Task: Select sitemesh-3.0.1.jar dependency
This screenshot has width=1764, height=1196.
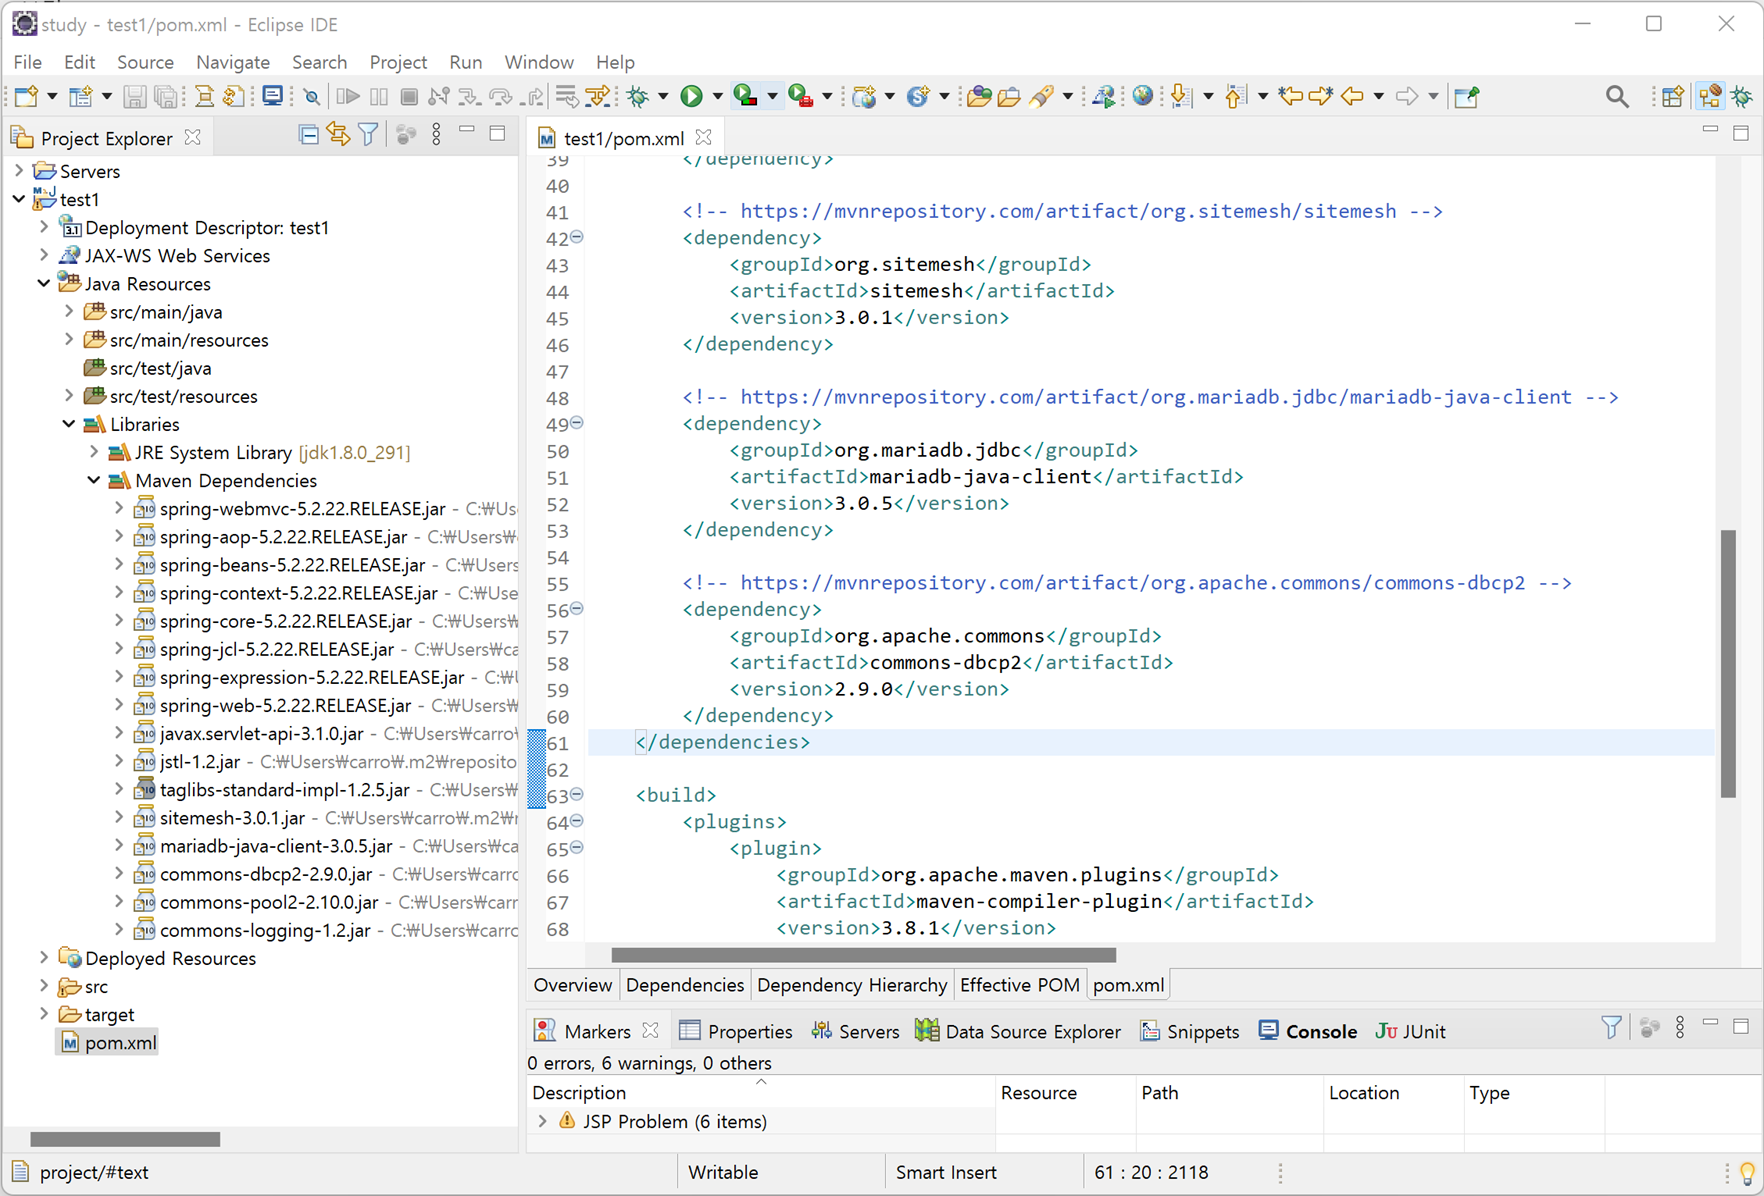Action: point(232,818)
